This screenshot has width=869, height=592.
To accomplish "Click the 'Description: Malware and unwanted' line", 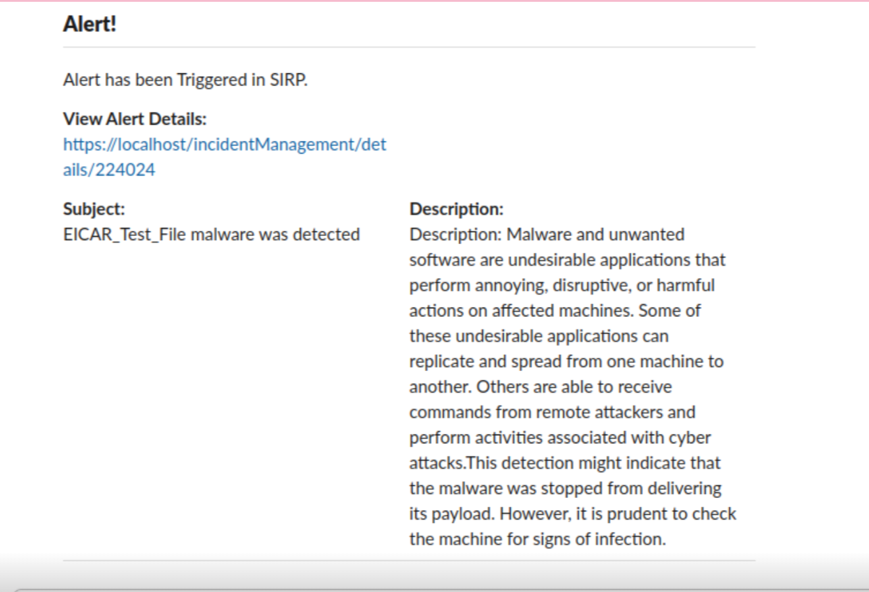I will [x=547, y=234].
